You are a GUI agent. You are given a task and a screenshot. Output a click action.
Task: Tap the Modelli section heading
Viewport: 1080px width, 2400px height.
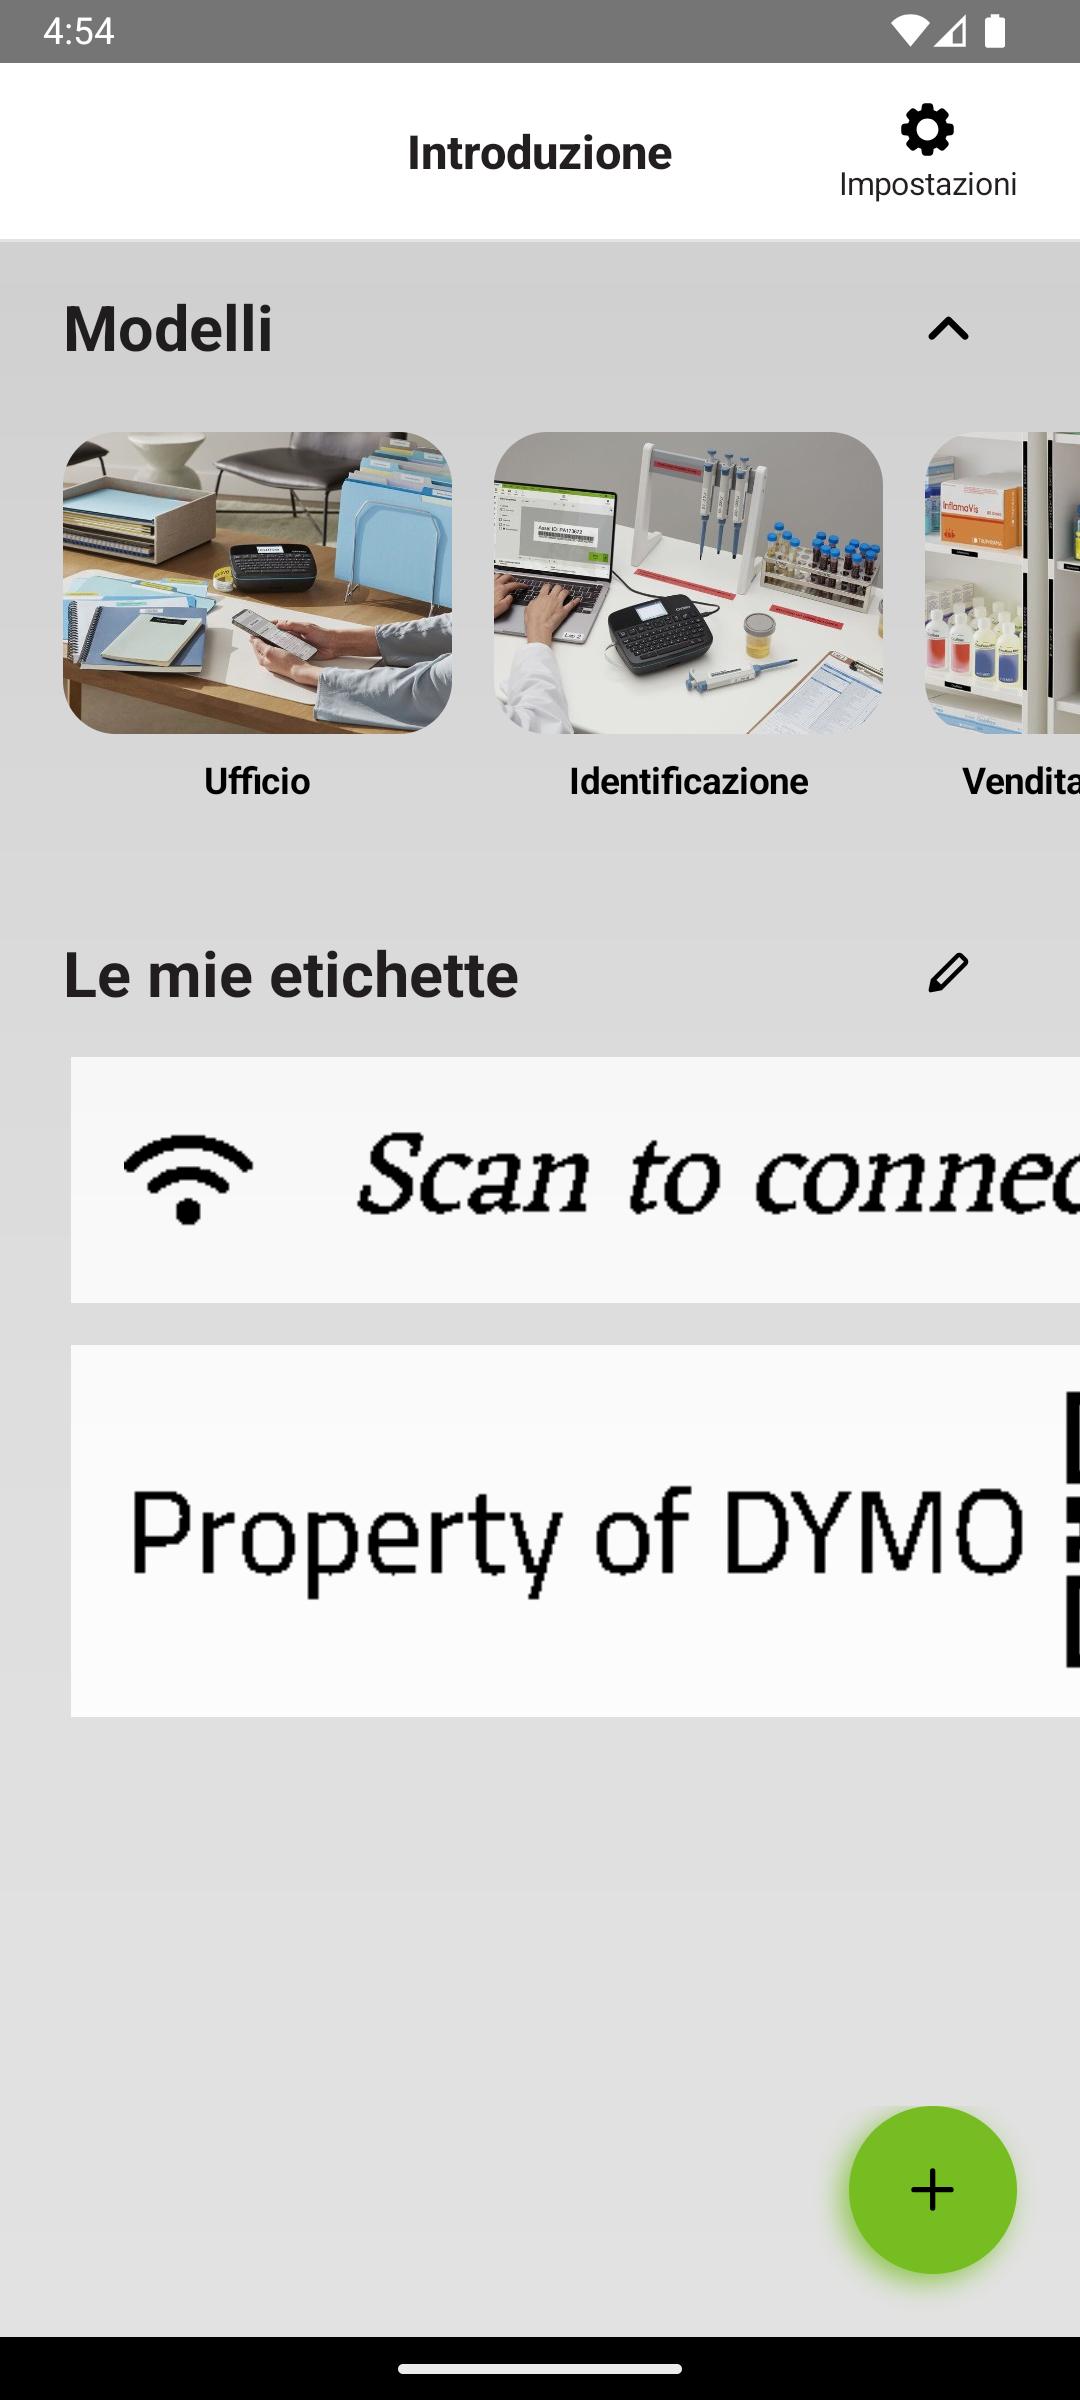click(168, 329)
